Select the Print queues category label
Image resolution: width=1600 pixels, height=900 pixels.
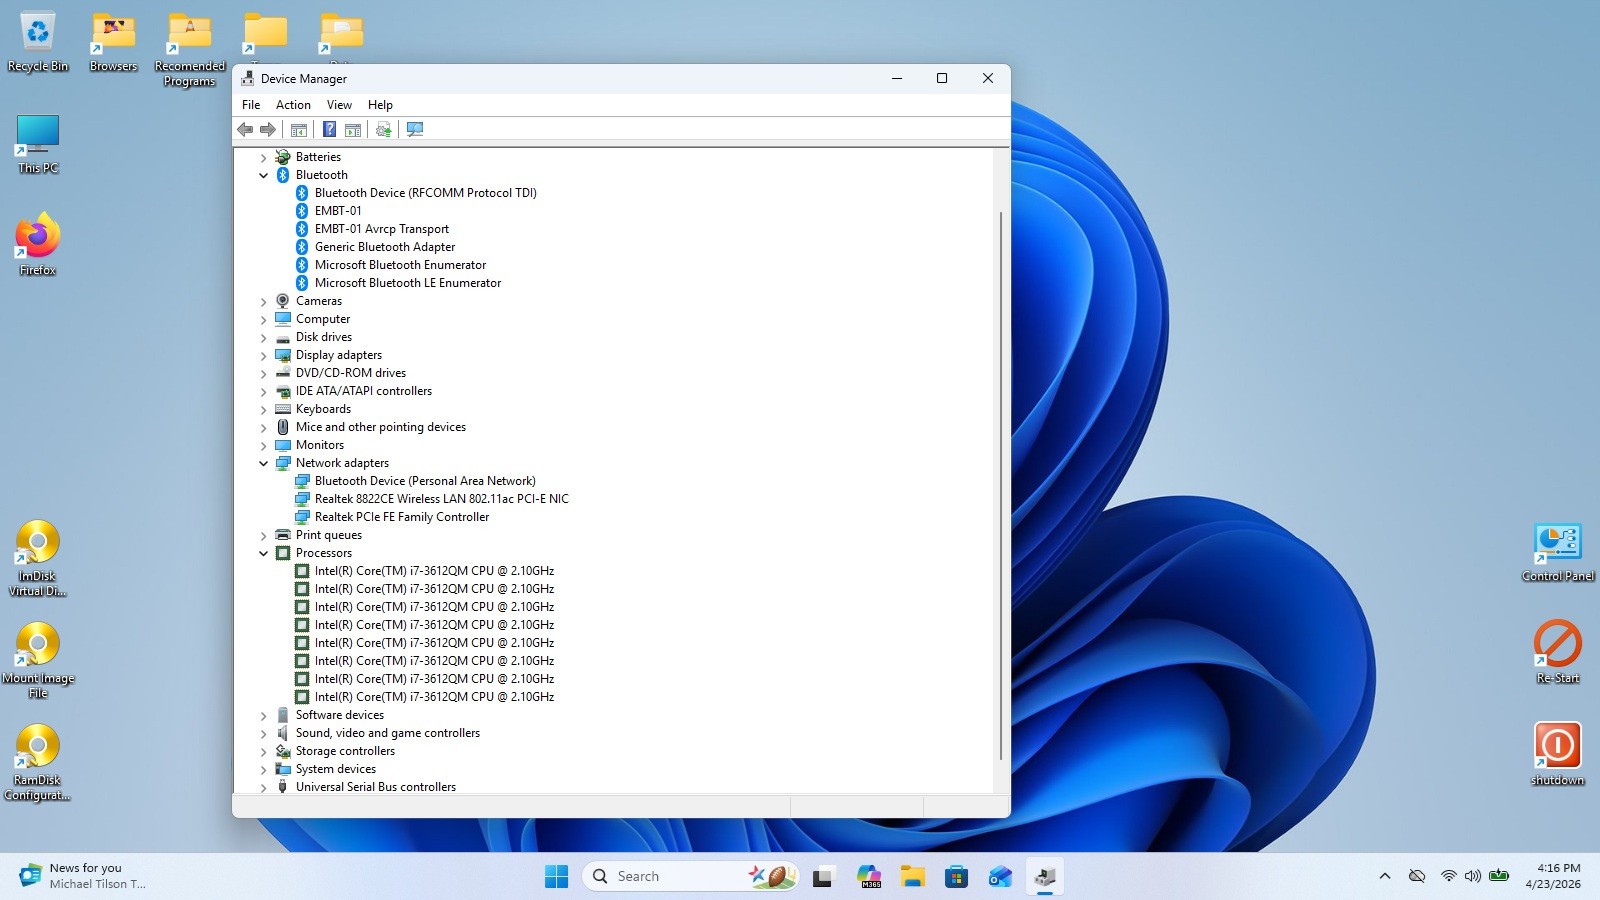[329, 535]
